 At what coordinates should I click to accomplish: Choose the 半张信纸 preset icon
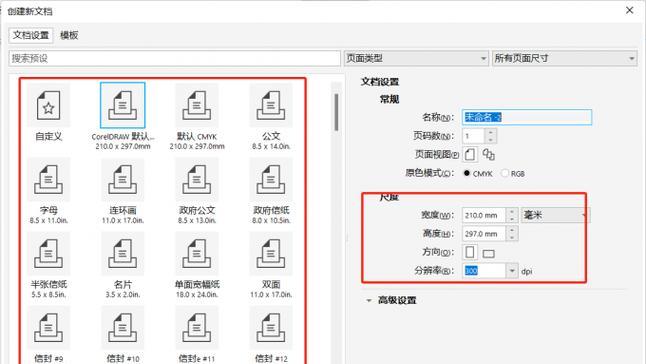click(49, 254)
